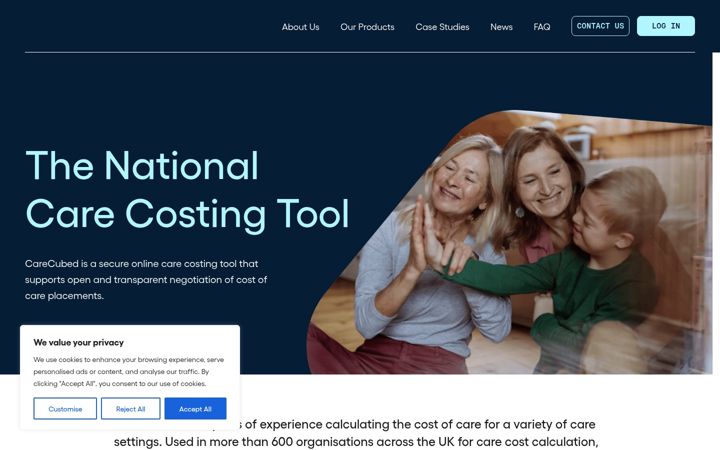The height and width of the screenshot is (450, 720).
Task: Click the heading "The National Care Costing Tool"
Action: click(x=187, y=190)
